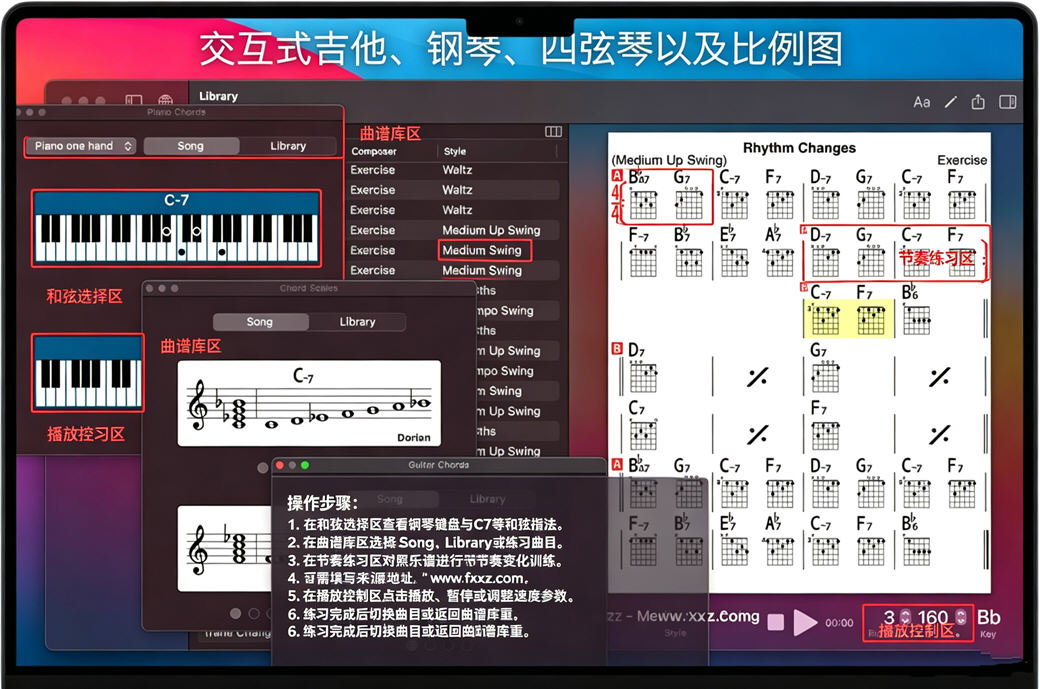Click the small piano keyboard below C-7
Image resolution: width=1040 pixels, height=689 pixels.
tap(88, 373)
